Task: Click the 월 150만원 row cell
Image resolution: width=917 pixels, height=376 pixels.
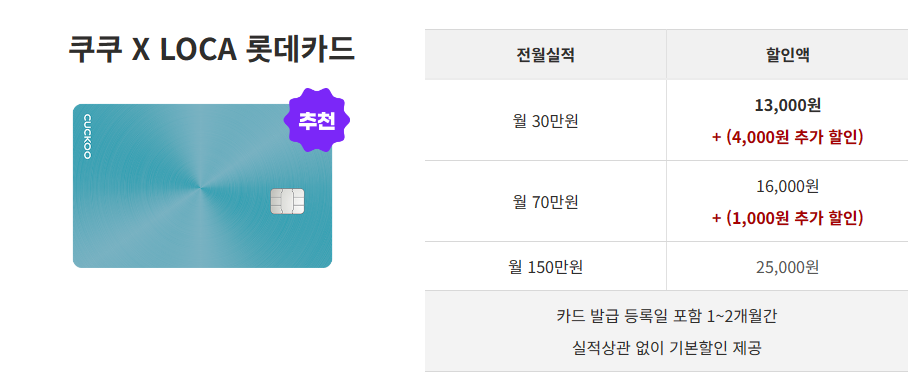Action: (x=545, y=267)
